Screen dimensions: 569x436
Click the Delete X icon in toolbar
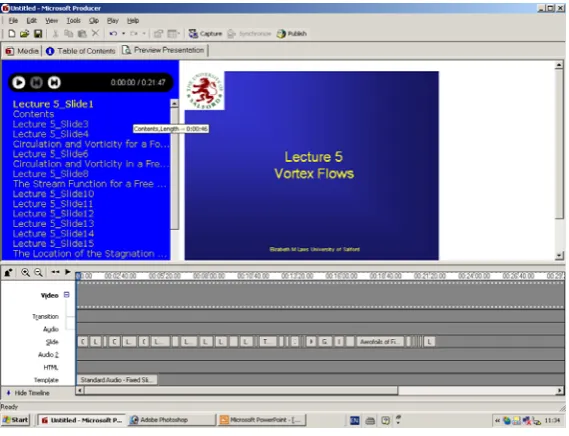(x=95, y=33)
